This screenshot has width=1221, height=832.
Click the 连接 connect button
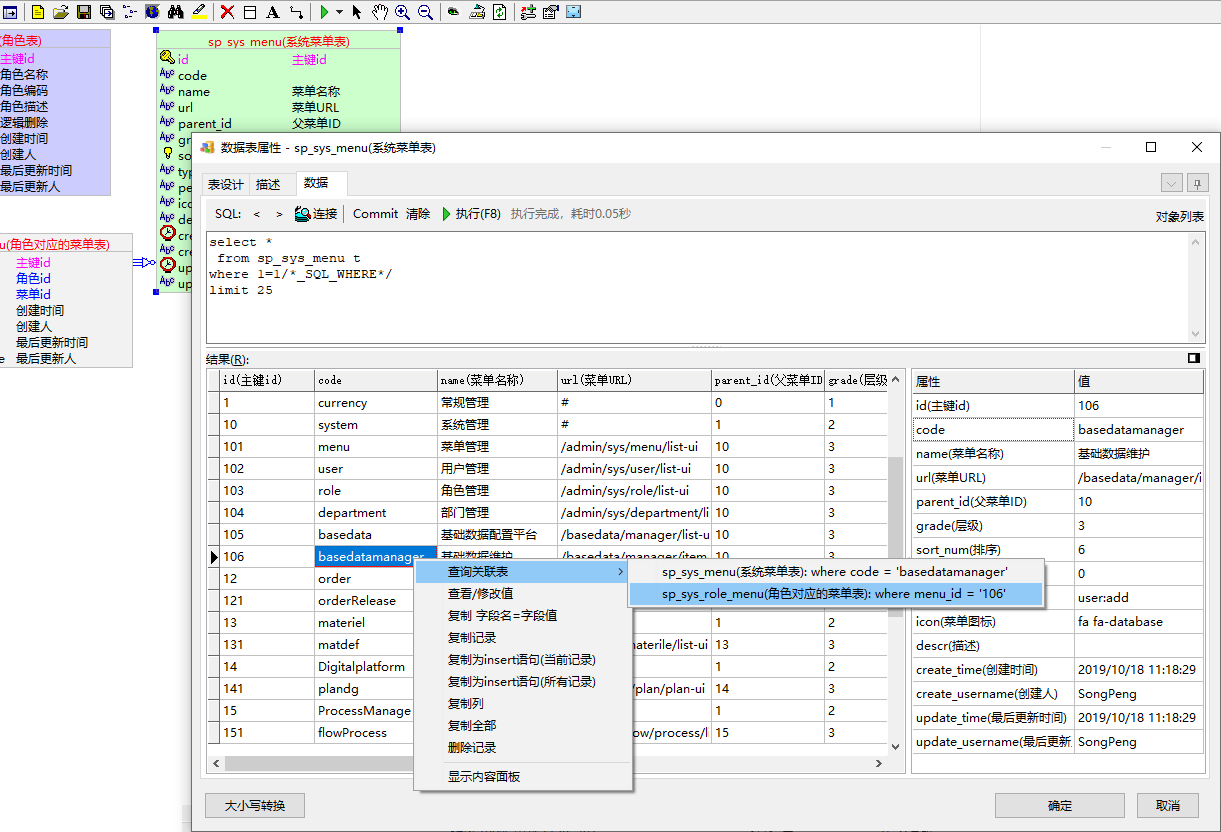[x=316, y=214]
